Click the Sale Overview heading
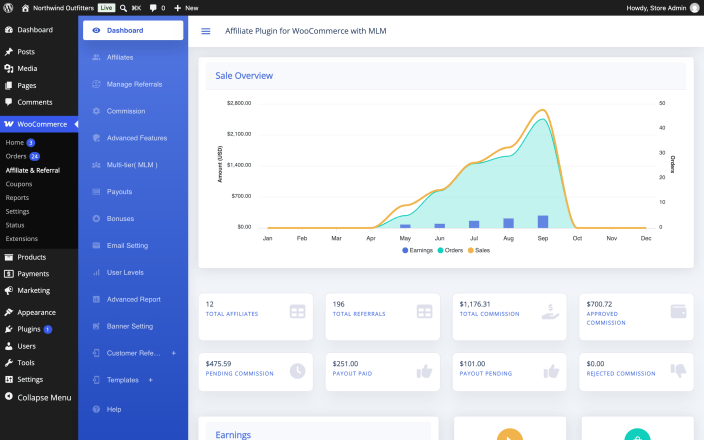704x440 pixels. pyautogui.click(x=244, y=76)
